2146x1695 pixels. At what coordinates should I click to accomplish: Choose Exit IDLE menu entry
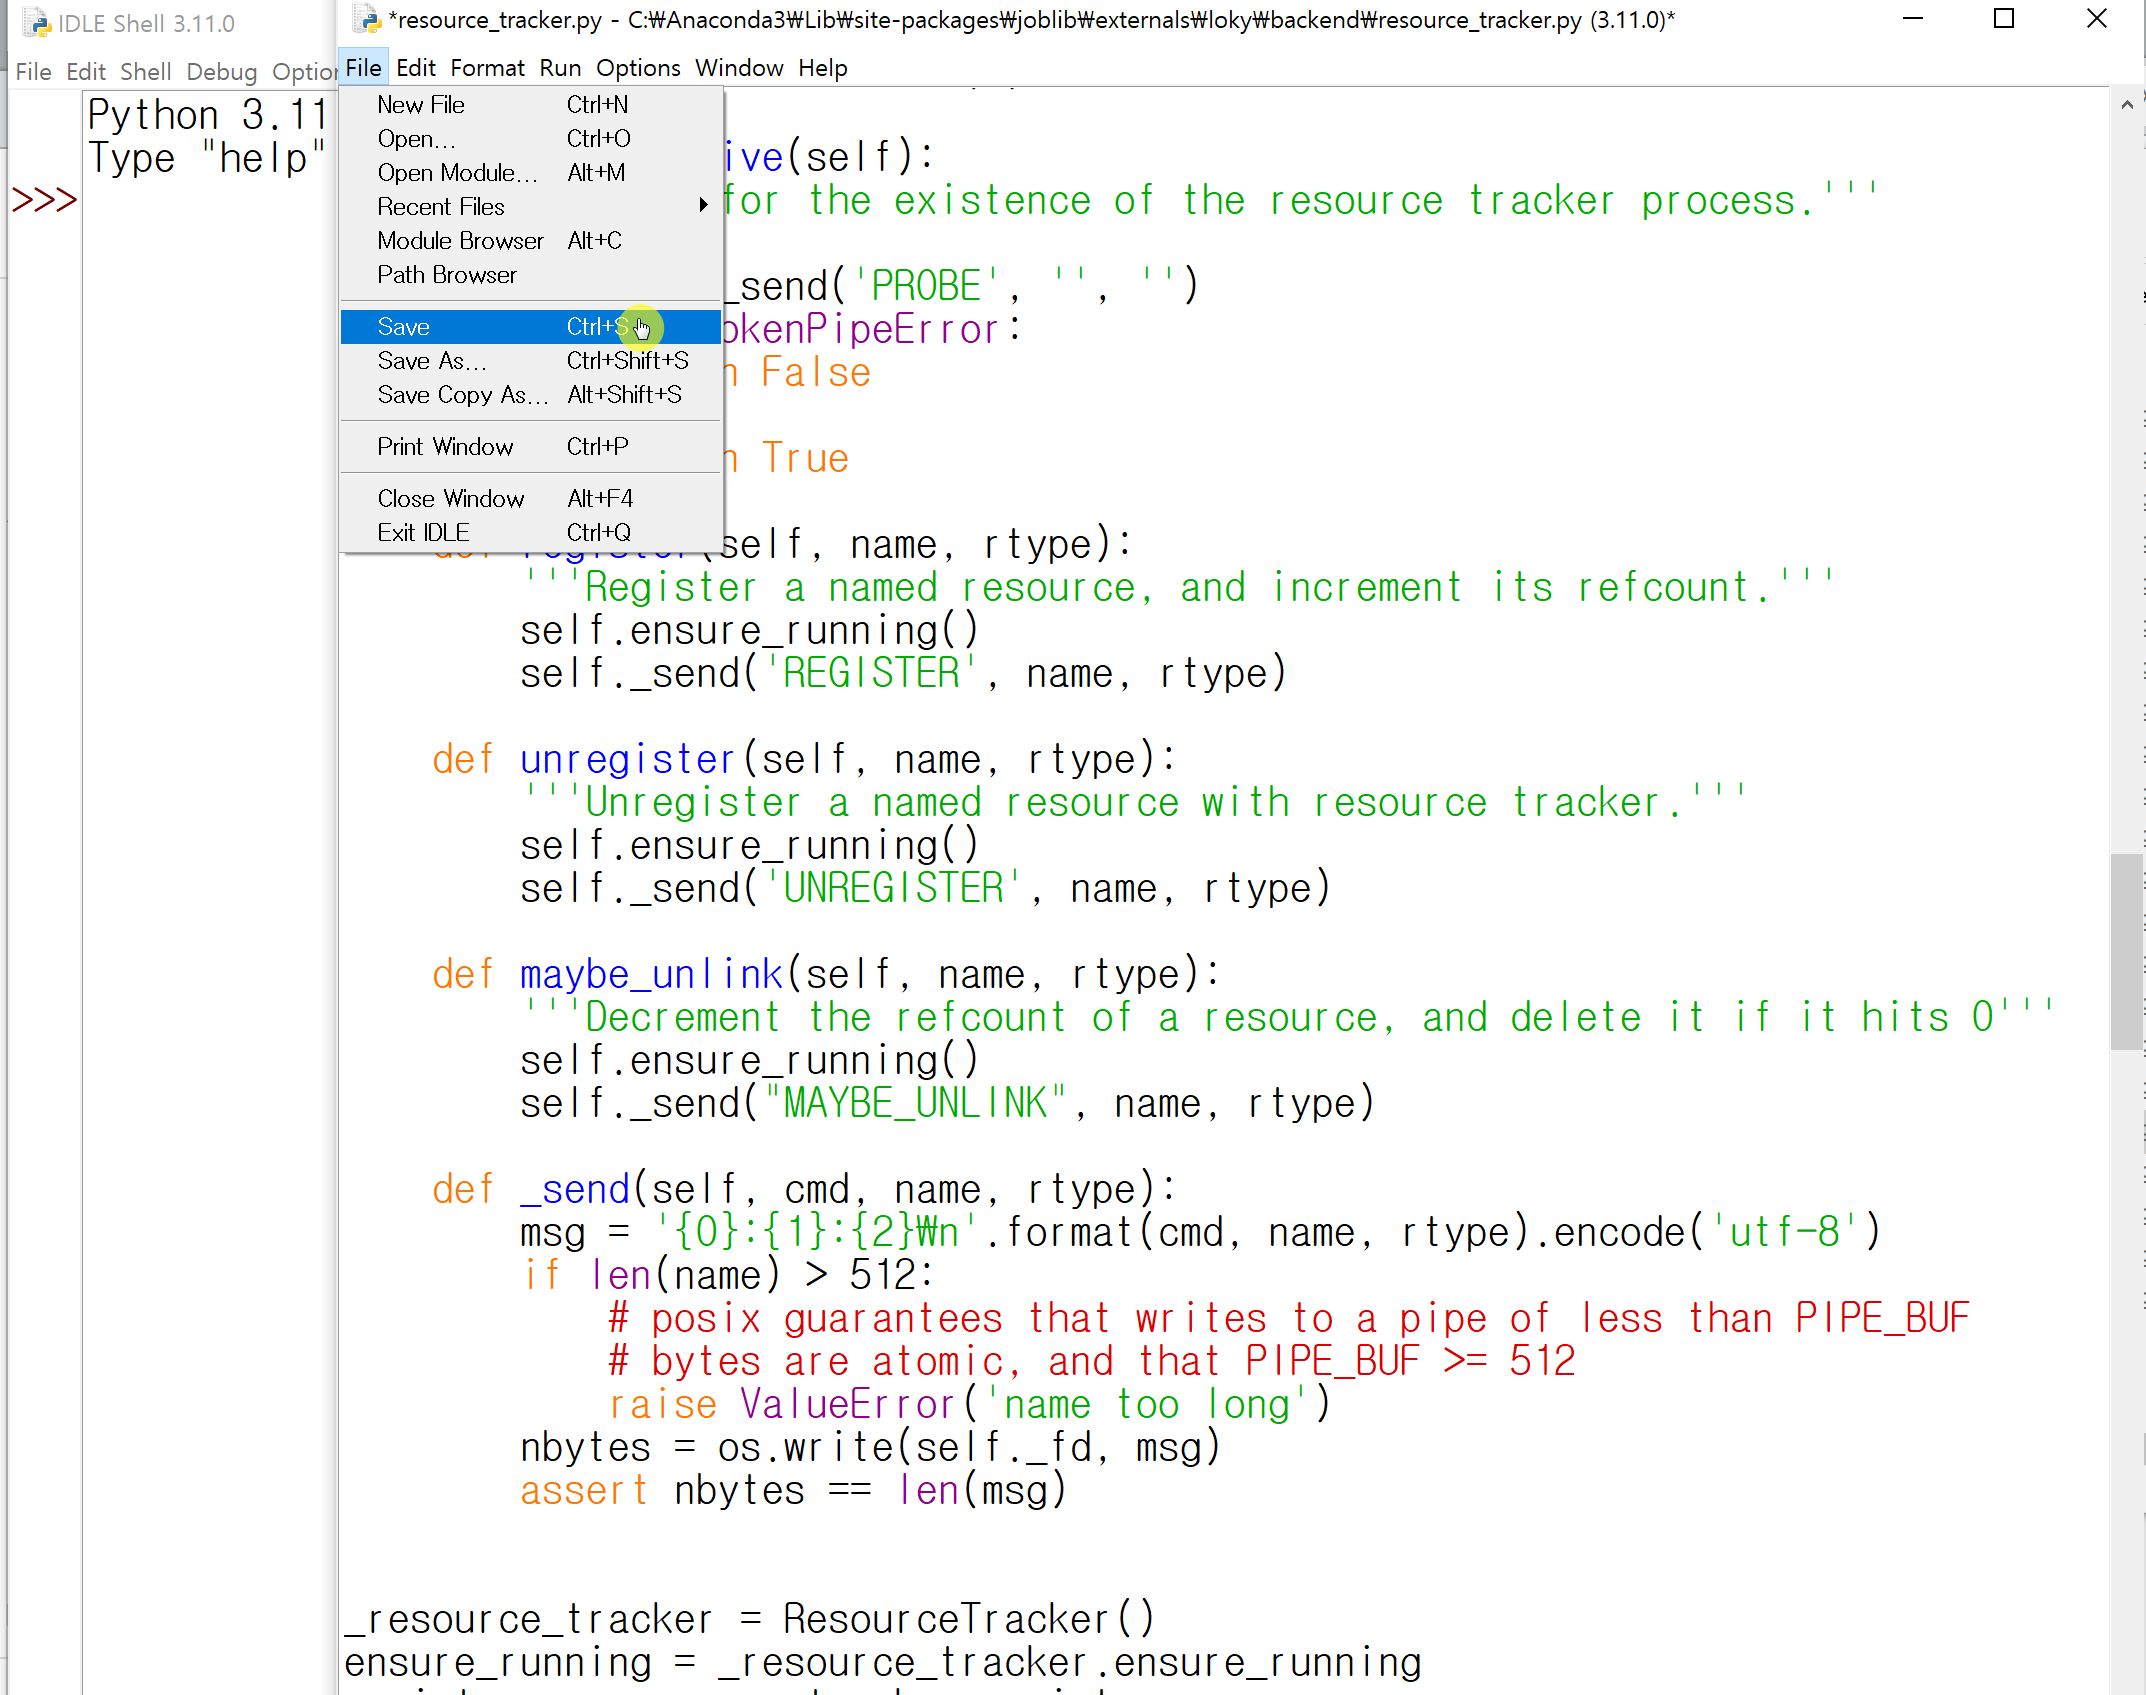pos(423,533)
